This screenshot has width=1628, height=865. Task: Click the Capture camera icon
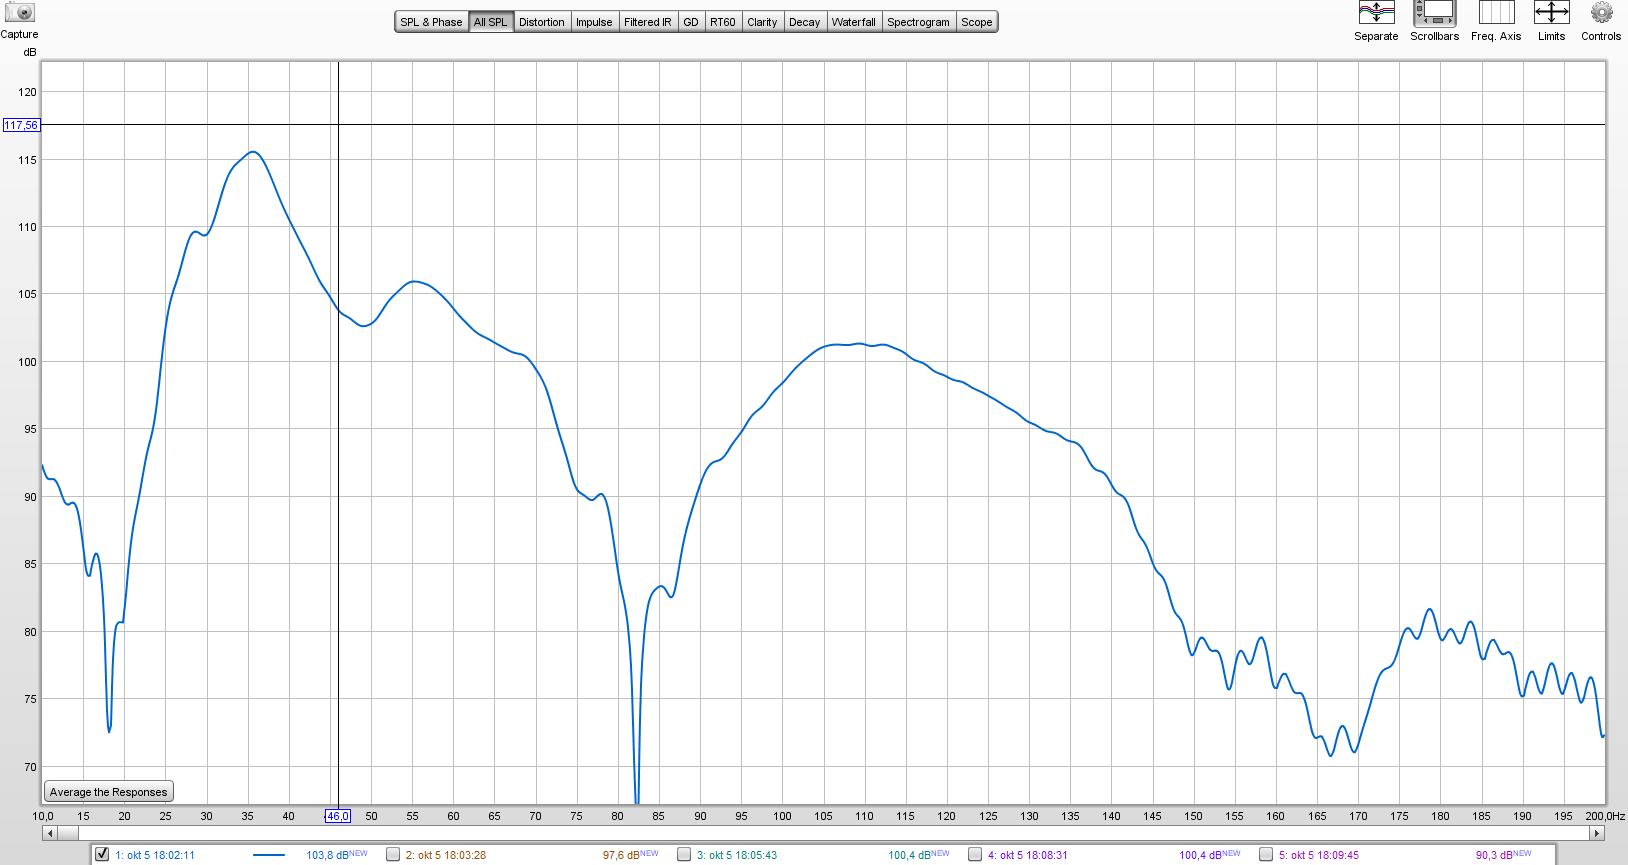(20, 13)
